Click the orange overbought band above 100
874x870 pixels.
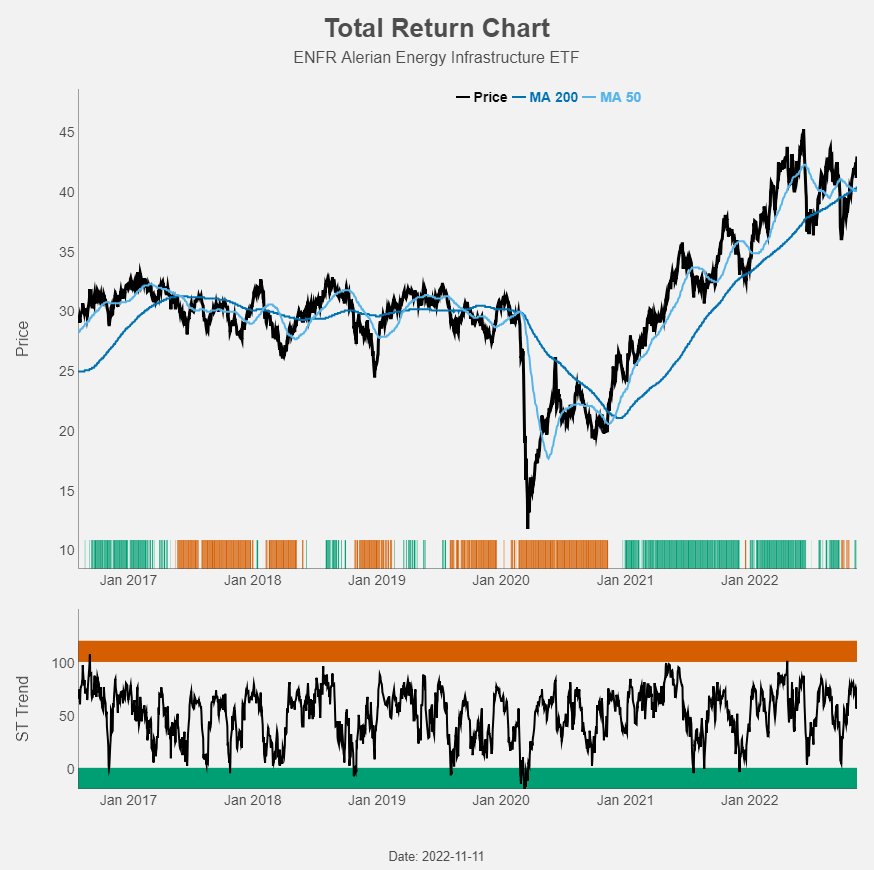coord(467,651)
